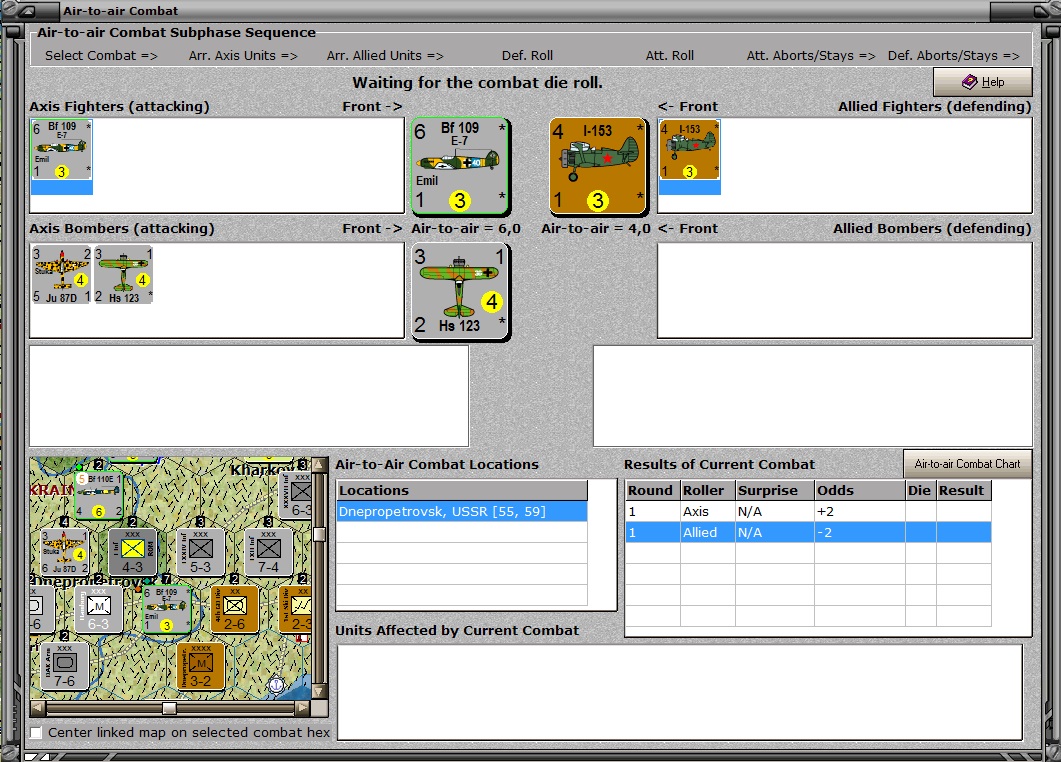
Task: Click the Units Affected by Current Combat box
Action: [x=679, y=692]
